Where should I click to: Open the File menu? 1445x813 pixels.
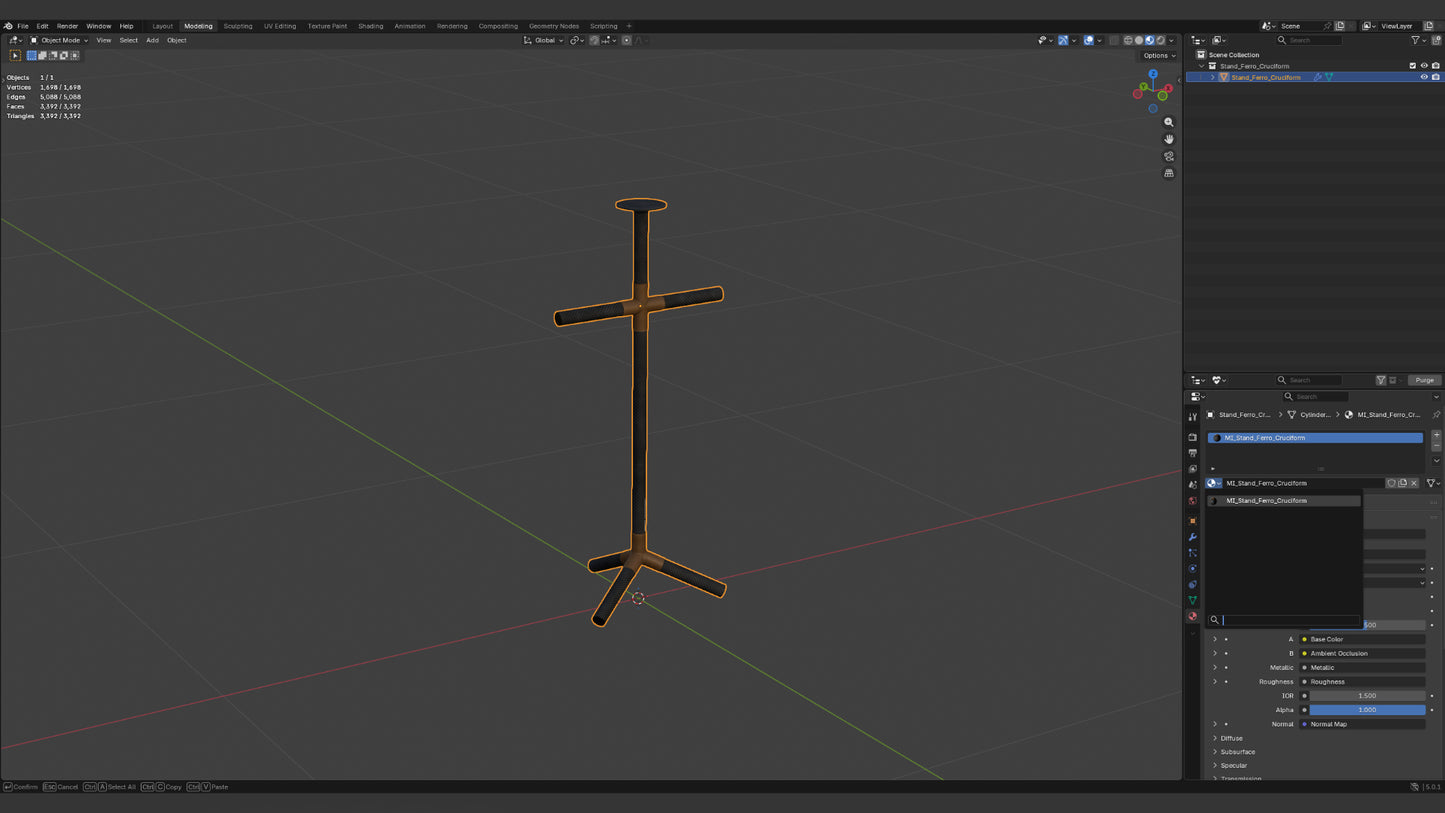pyautogui.click(x=23, y=26)
